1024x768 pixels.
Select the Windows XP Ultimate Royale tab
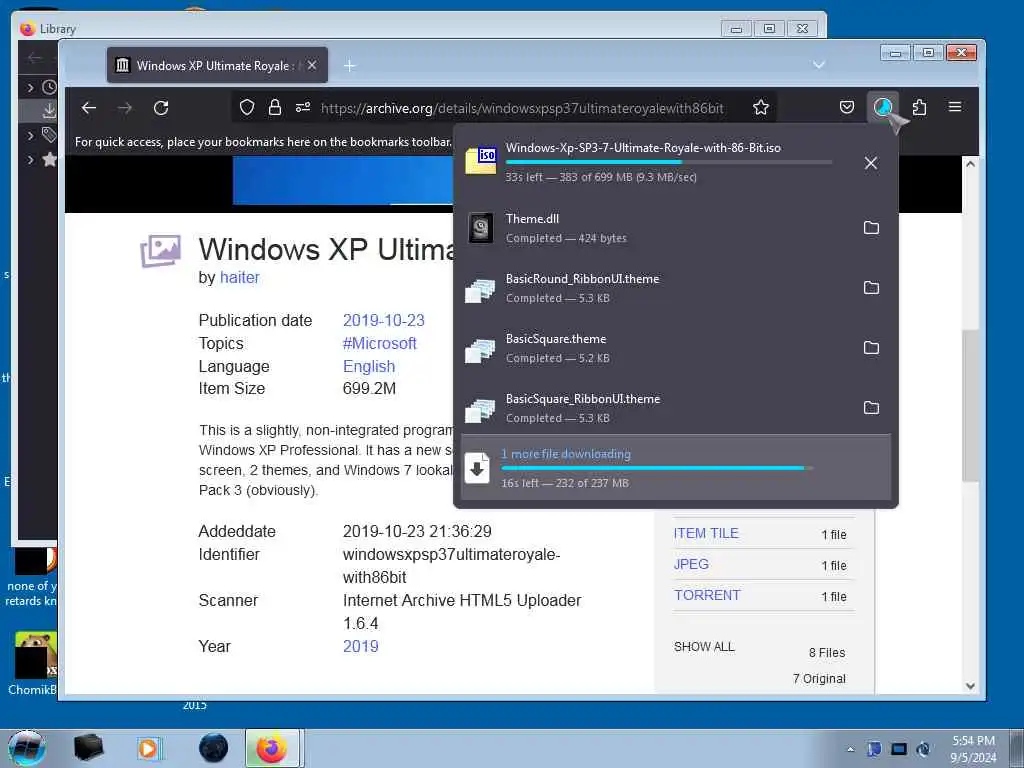coord(217,65)
